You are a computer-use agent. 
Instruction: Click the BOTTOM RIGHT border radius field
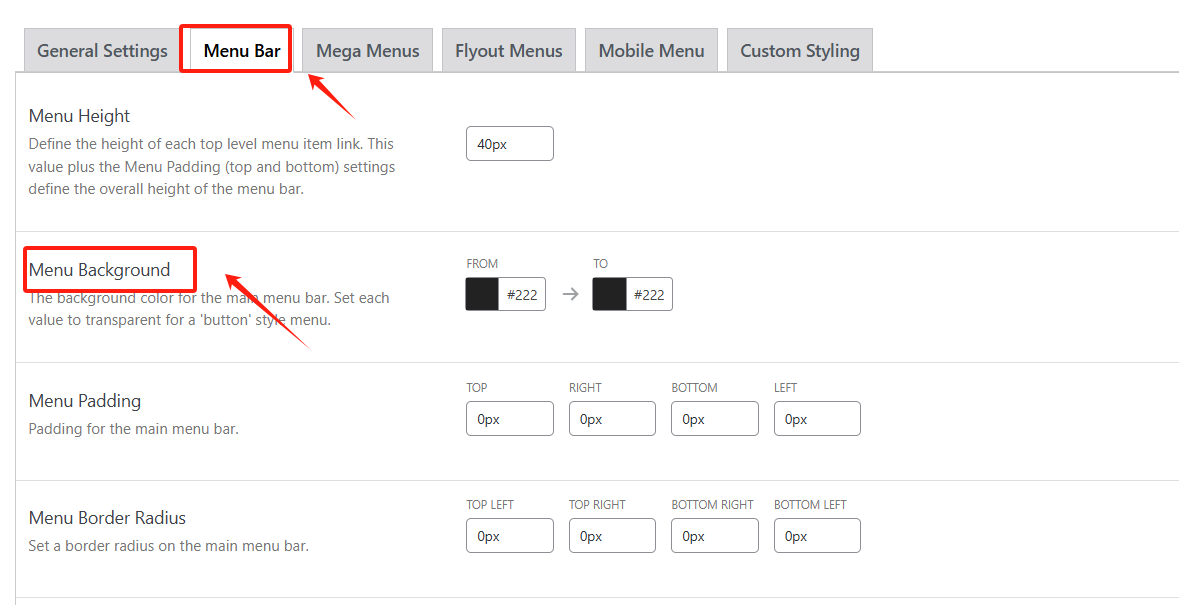pyautogui.click(x=714, y=535)
